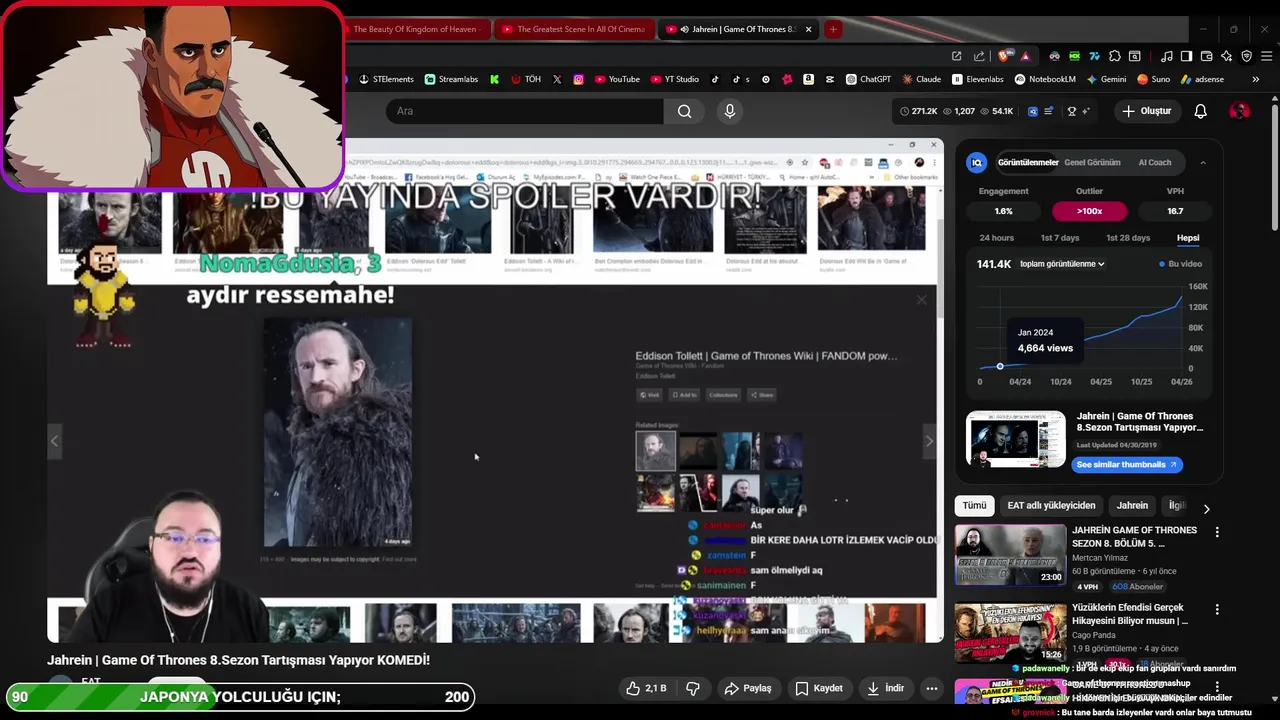Viewport: 1280px width, 720px height.
Task: Select the Hepsi time range
Action: point(1188,238)
